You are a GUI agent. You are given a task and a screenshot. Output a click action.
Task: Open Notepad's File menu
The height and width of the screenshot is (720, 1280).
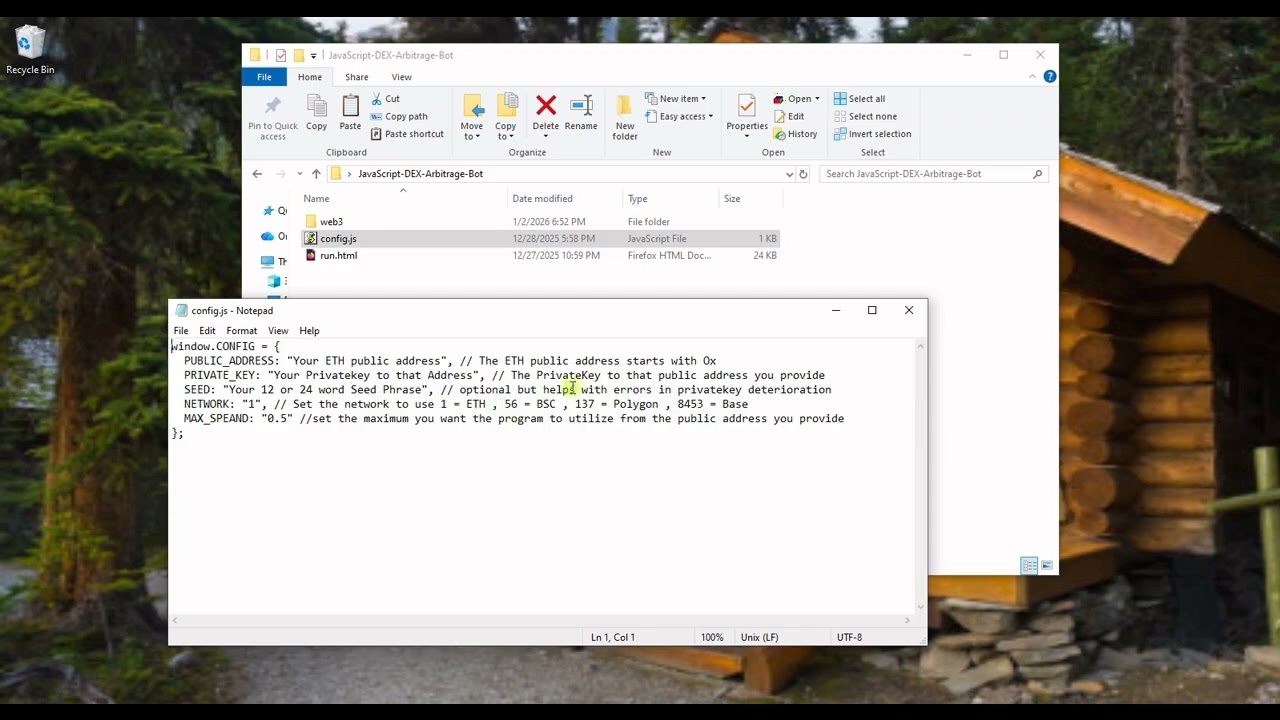[181, 331]
